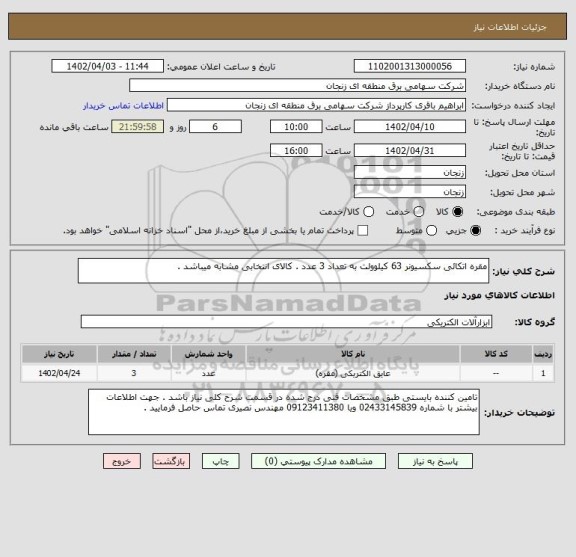Click the پاسخ به نیاز button
Screen dimensions: 576x557
tap(435, 461)
